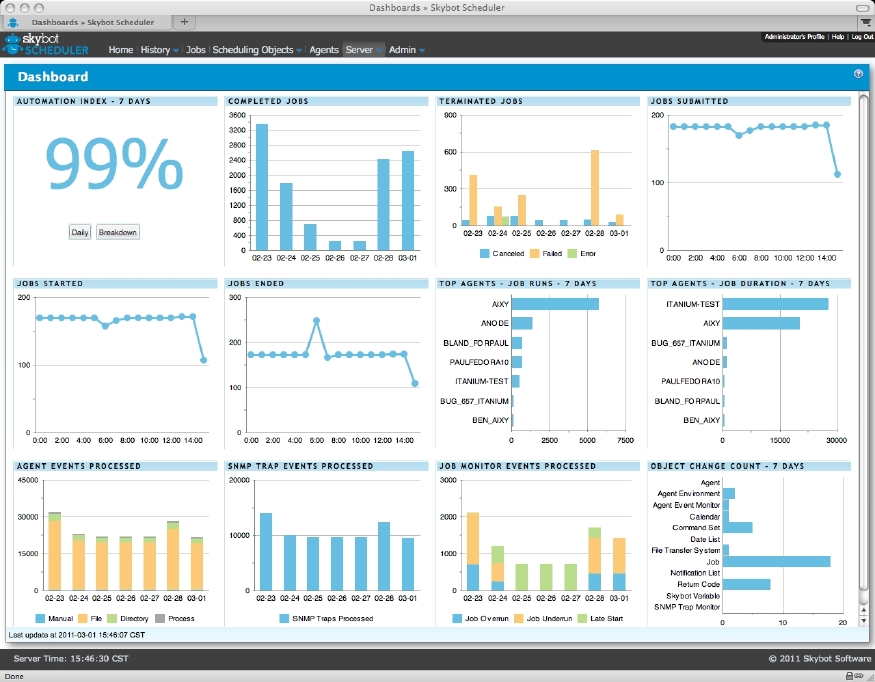Open the Server menu dropdown
Screen dimensions: 875x682
[x=363, y=50]
